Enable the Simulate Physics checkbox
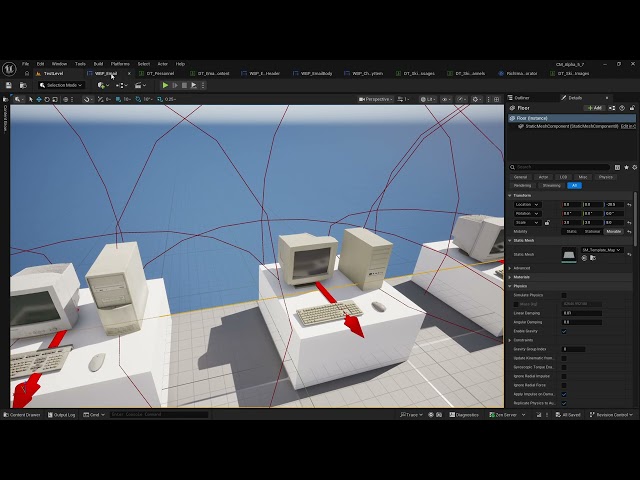 coord(564,295)
